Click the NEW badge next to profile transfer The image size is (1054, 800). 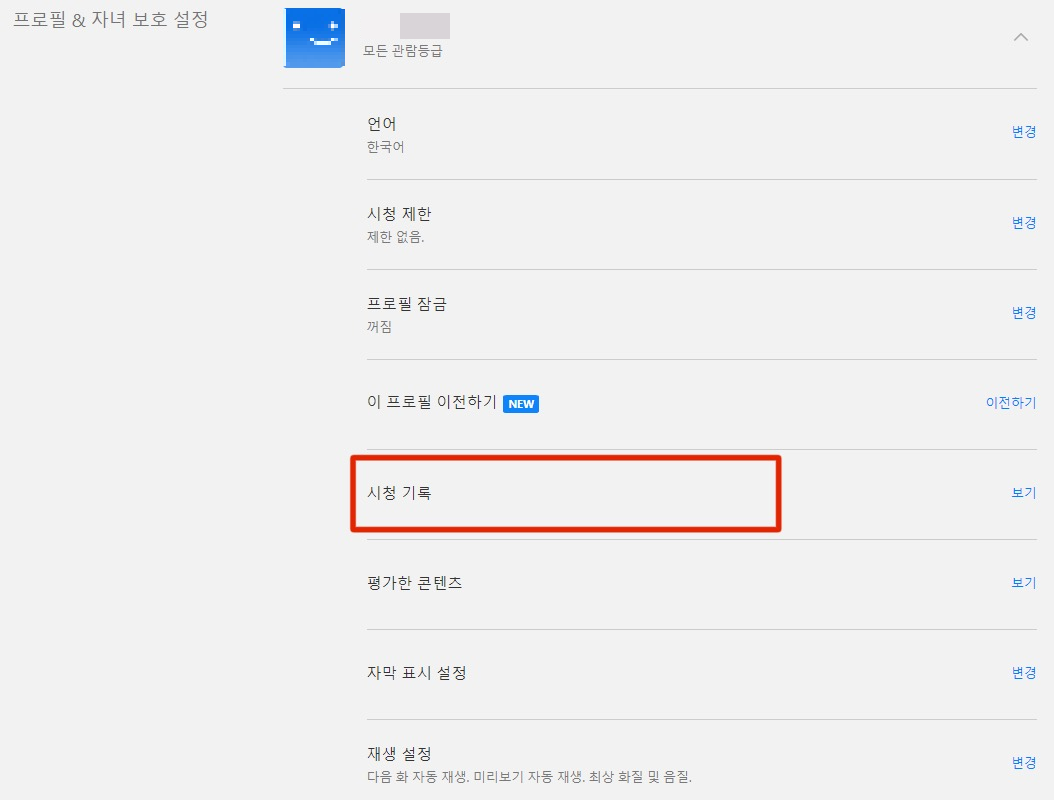click(x=520, y=403)
